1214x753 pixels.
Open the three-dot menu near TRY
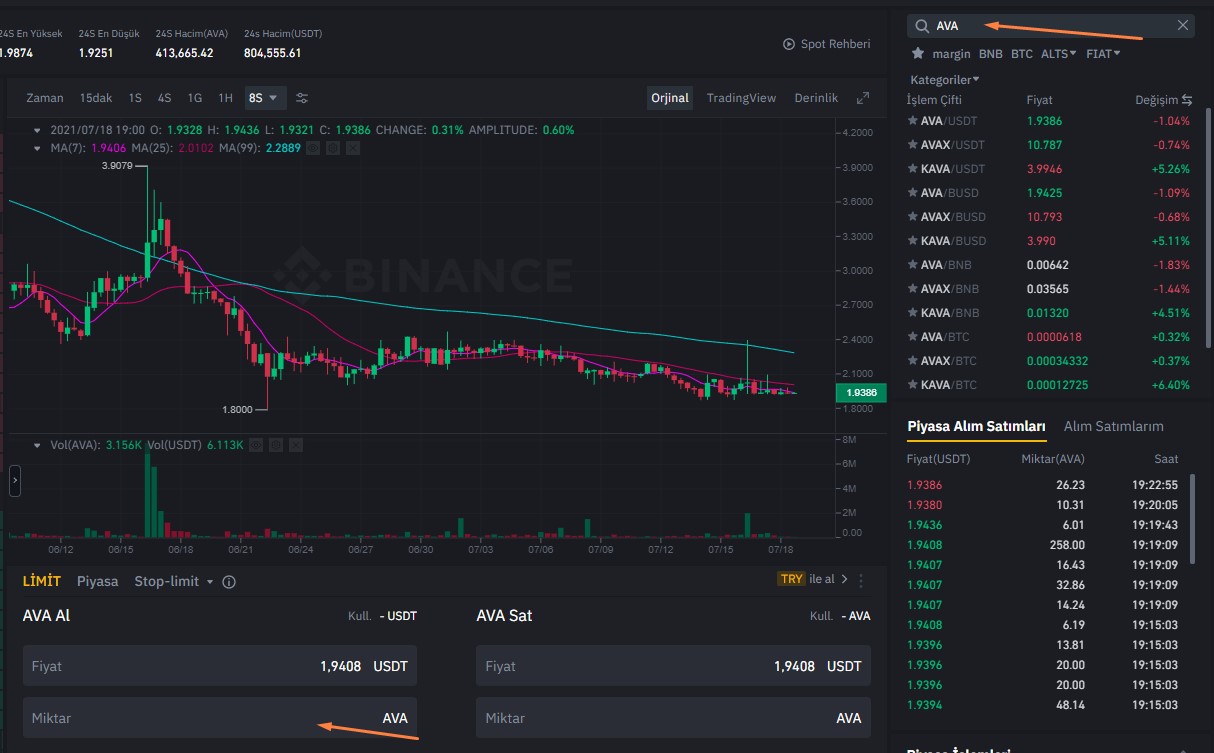point(861,580)
